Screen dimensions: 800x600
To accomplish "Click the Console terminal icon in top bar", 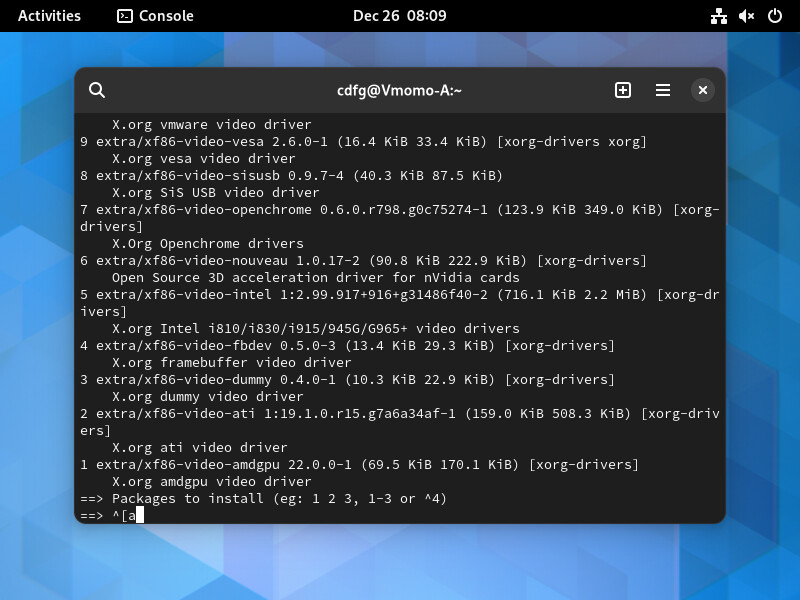I will click(125, 16).
